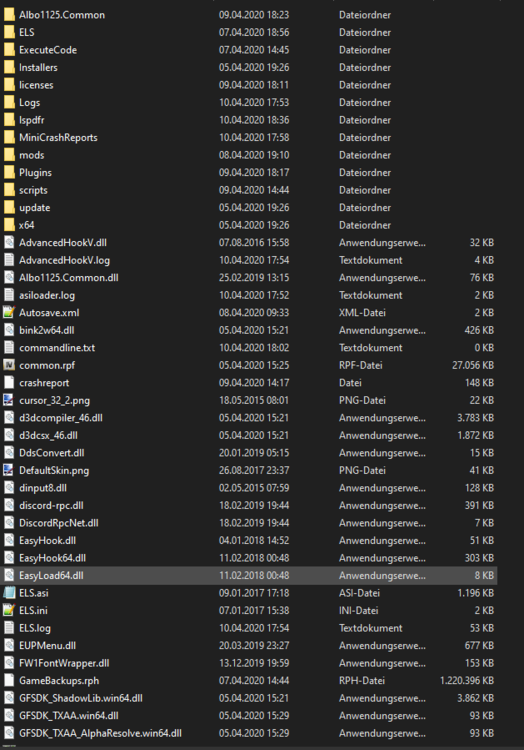Screen dimensions: 524x750
Task: Select the MiniCrashReports folder
Action: pos(58,138)
